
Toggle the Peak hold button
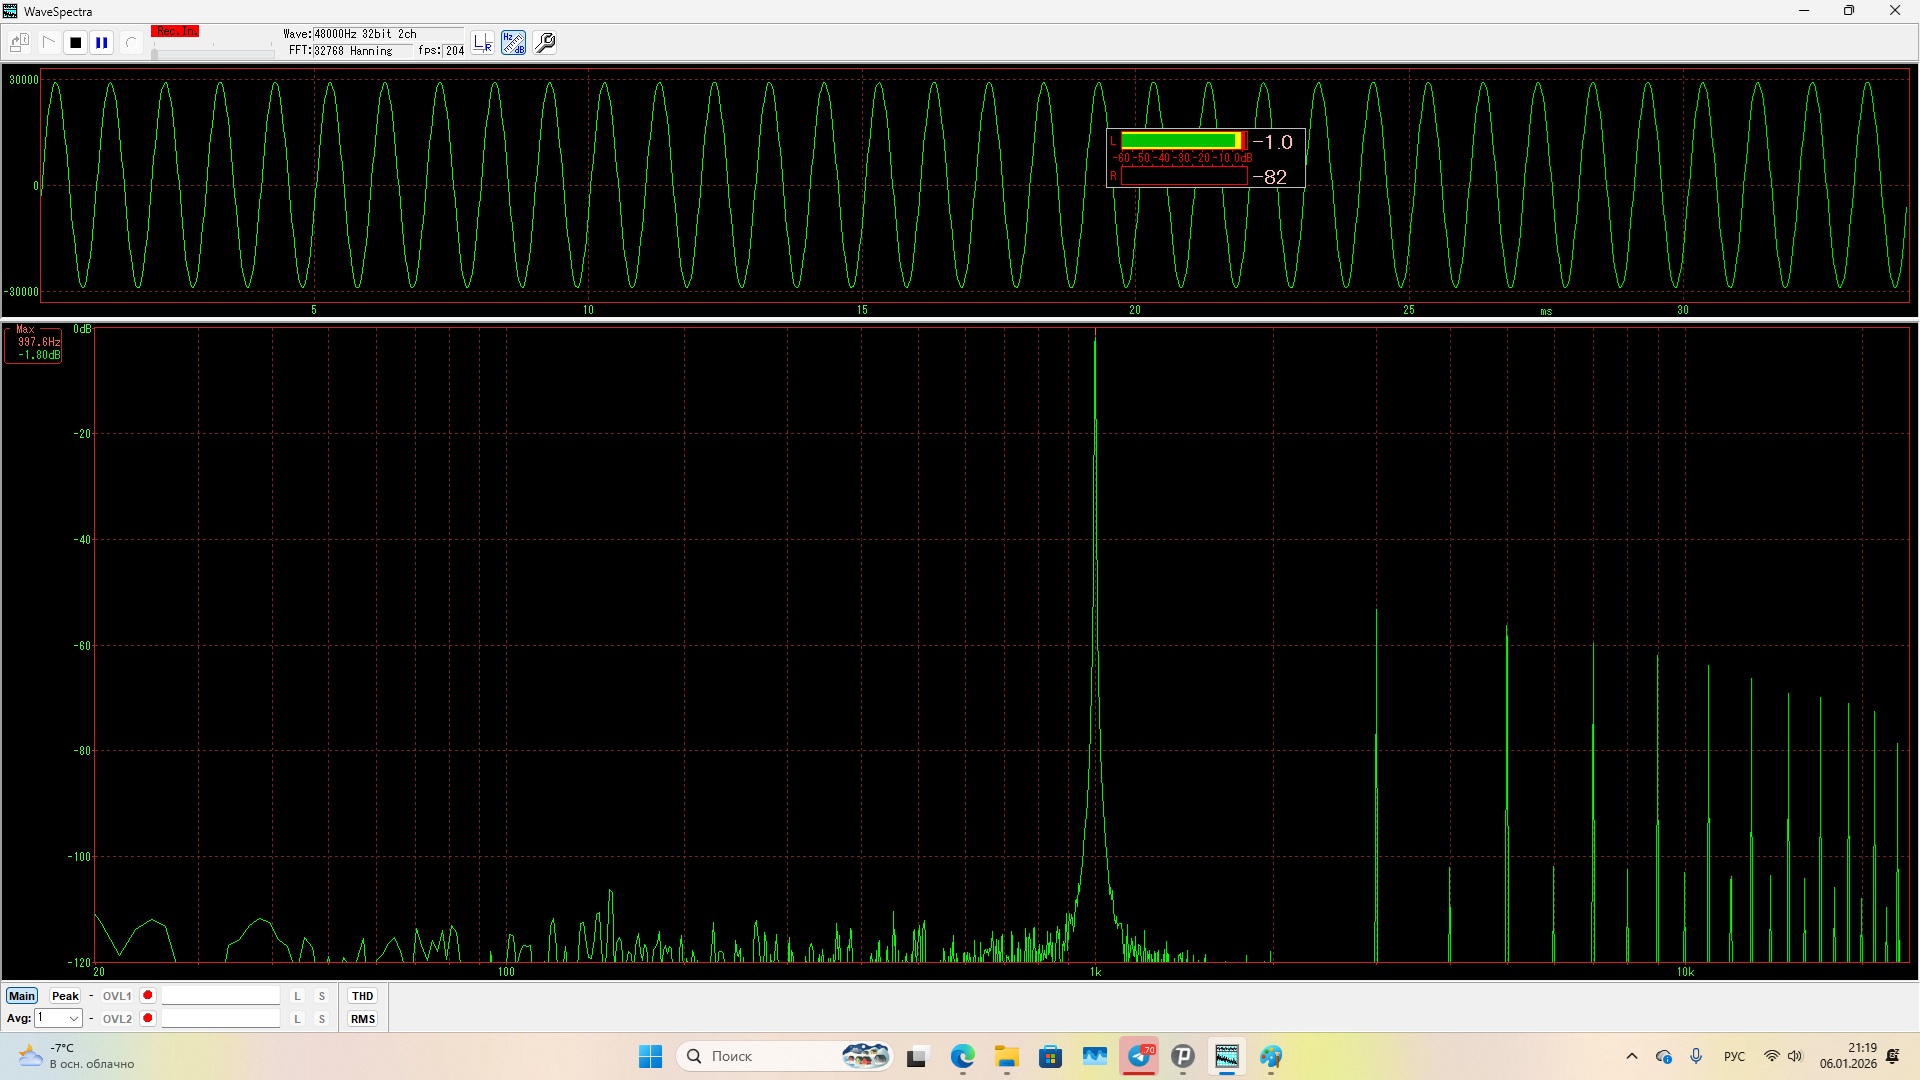click(65, 996)
